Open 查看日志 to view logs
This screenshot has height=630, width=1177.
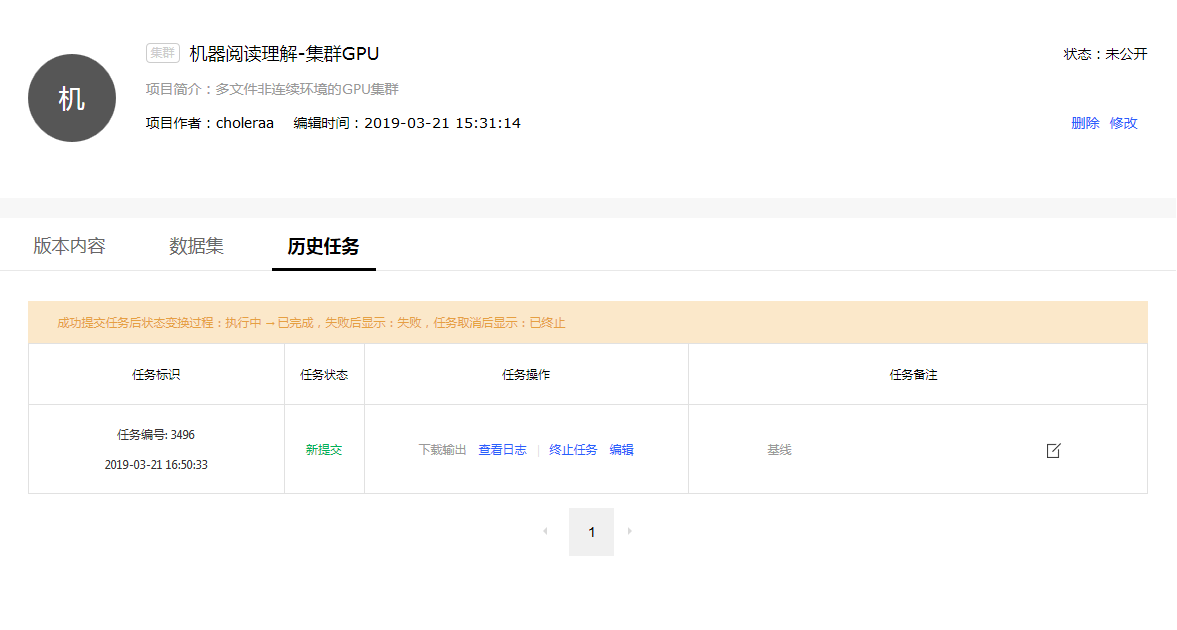tap(502, 450)
